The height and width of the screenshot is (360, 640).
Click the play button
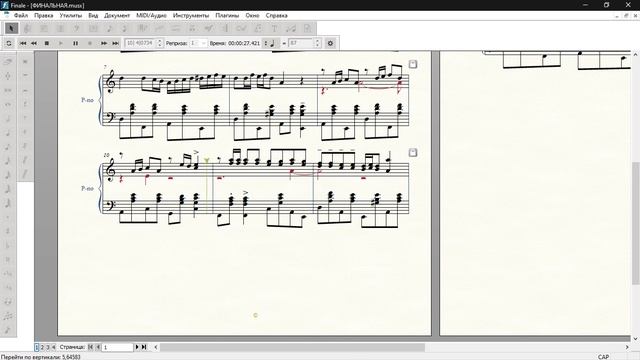click(x=61, y=43)
